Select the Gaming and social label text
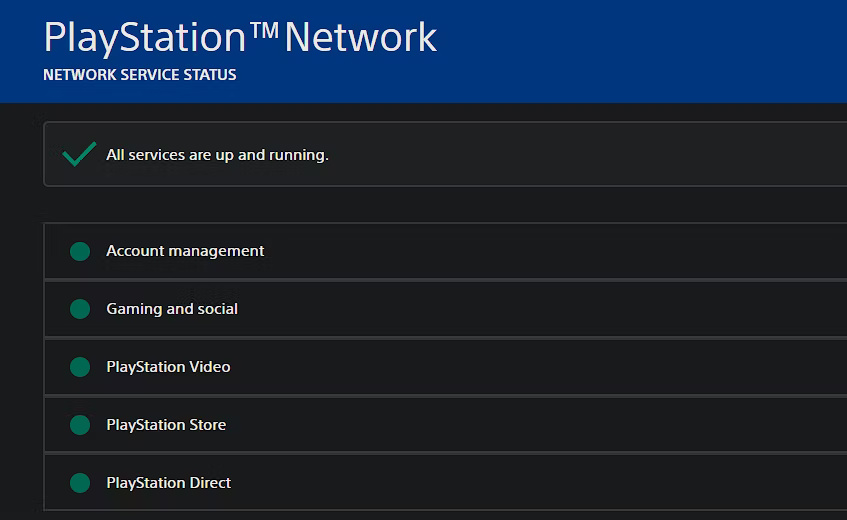This screenshot has width=847, height=520. 172,309
